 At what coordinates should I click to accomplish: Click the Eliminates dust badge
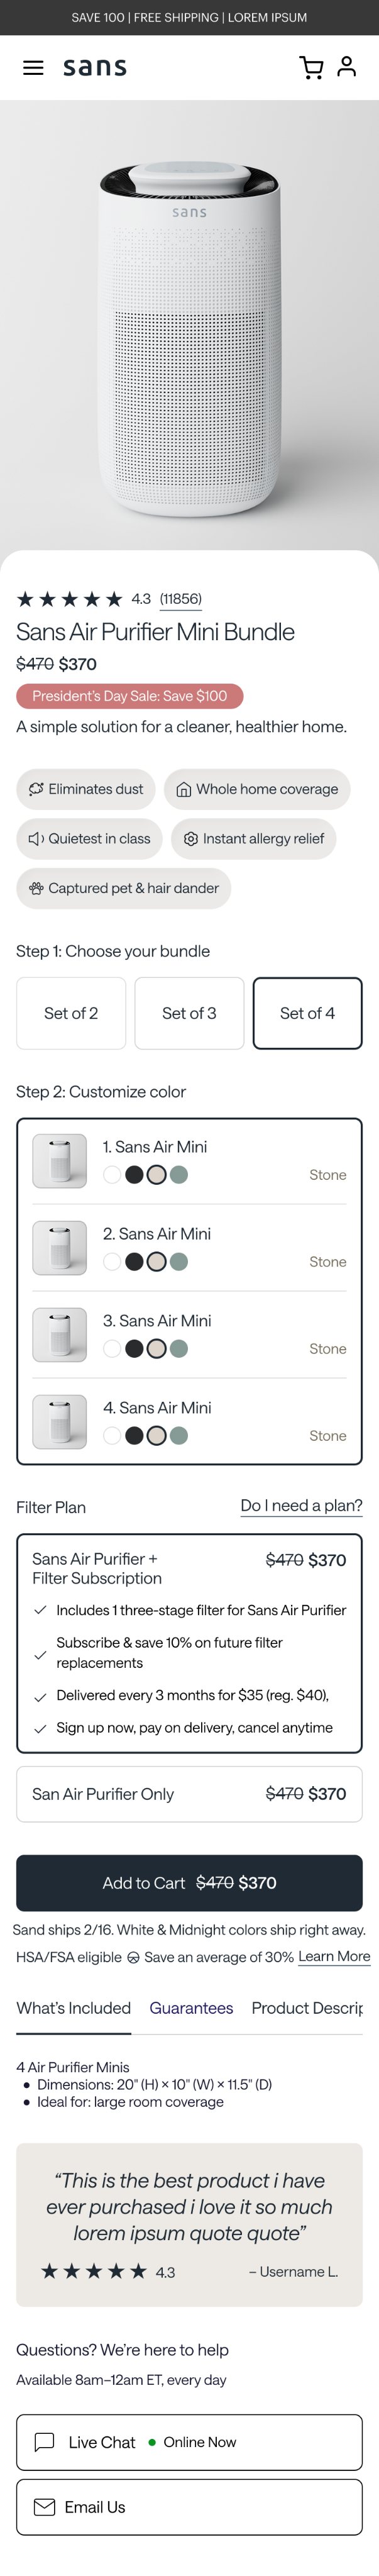click(x=86, y=789)
